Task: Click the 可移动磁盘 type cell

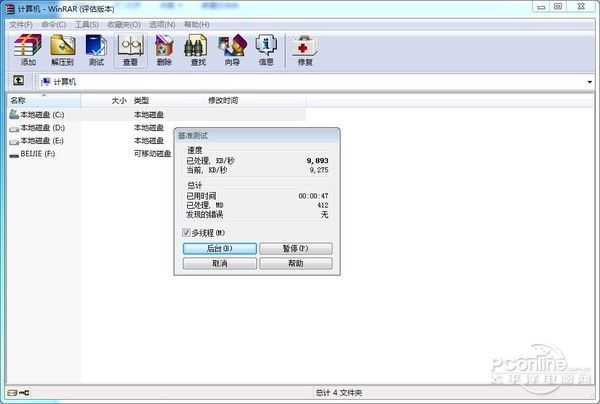Action: click(152, 154)
